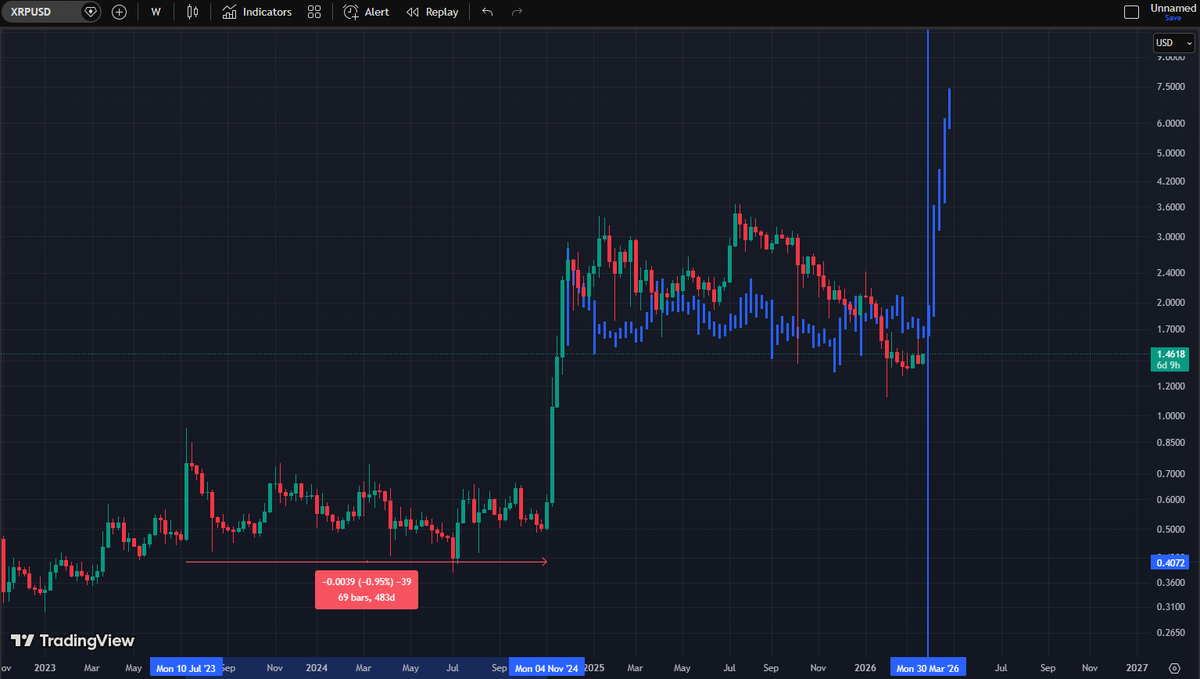Viewport: 1200px width, 679px height.
Task: Open the candlestick chart style selector
Action: coord(193,12)
